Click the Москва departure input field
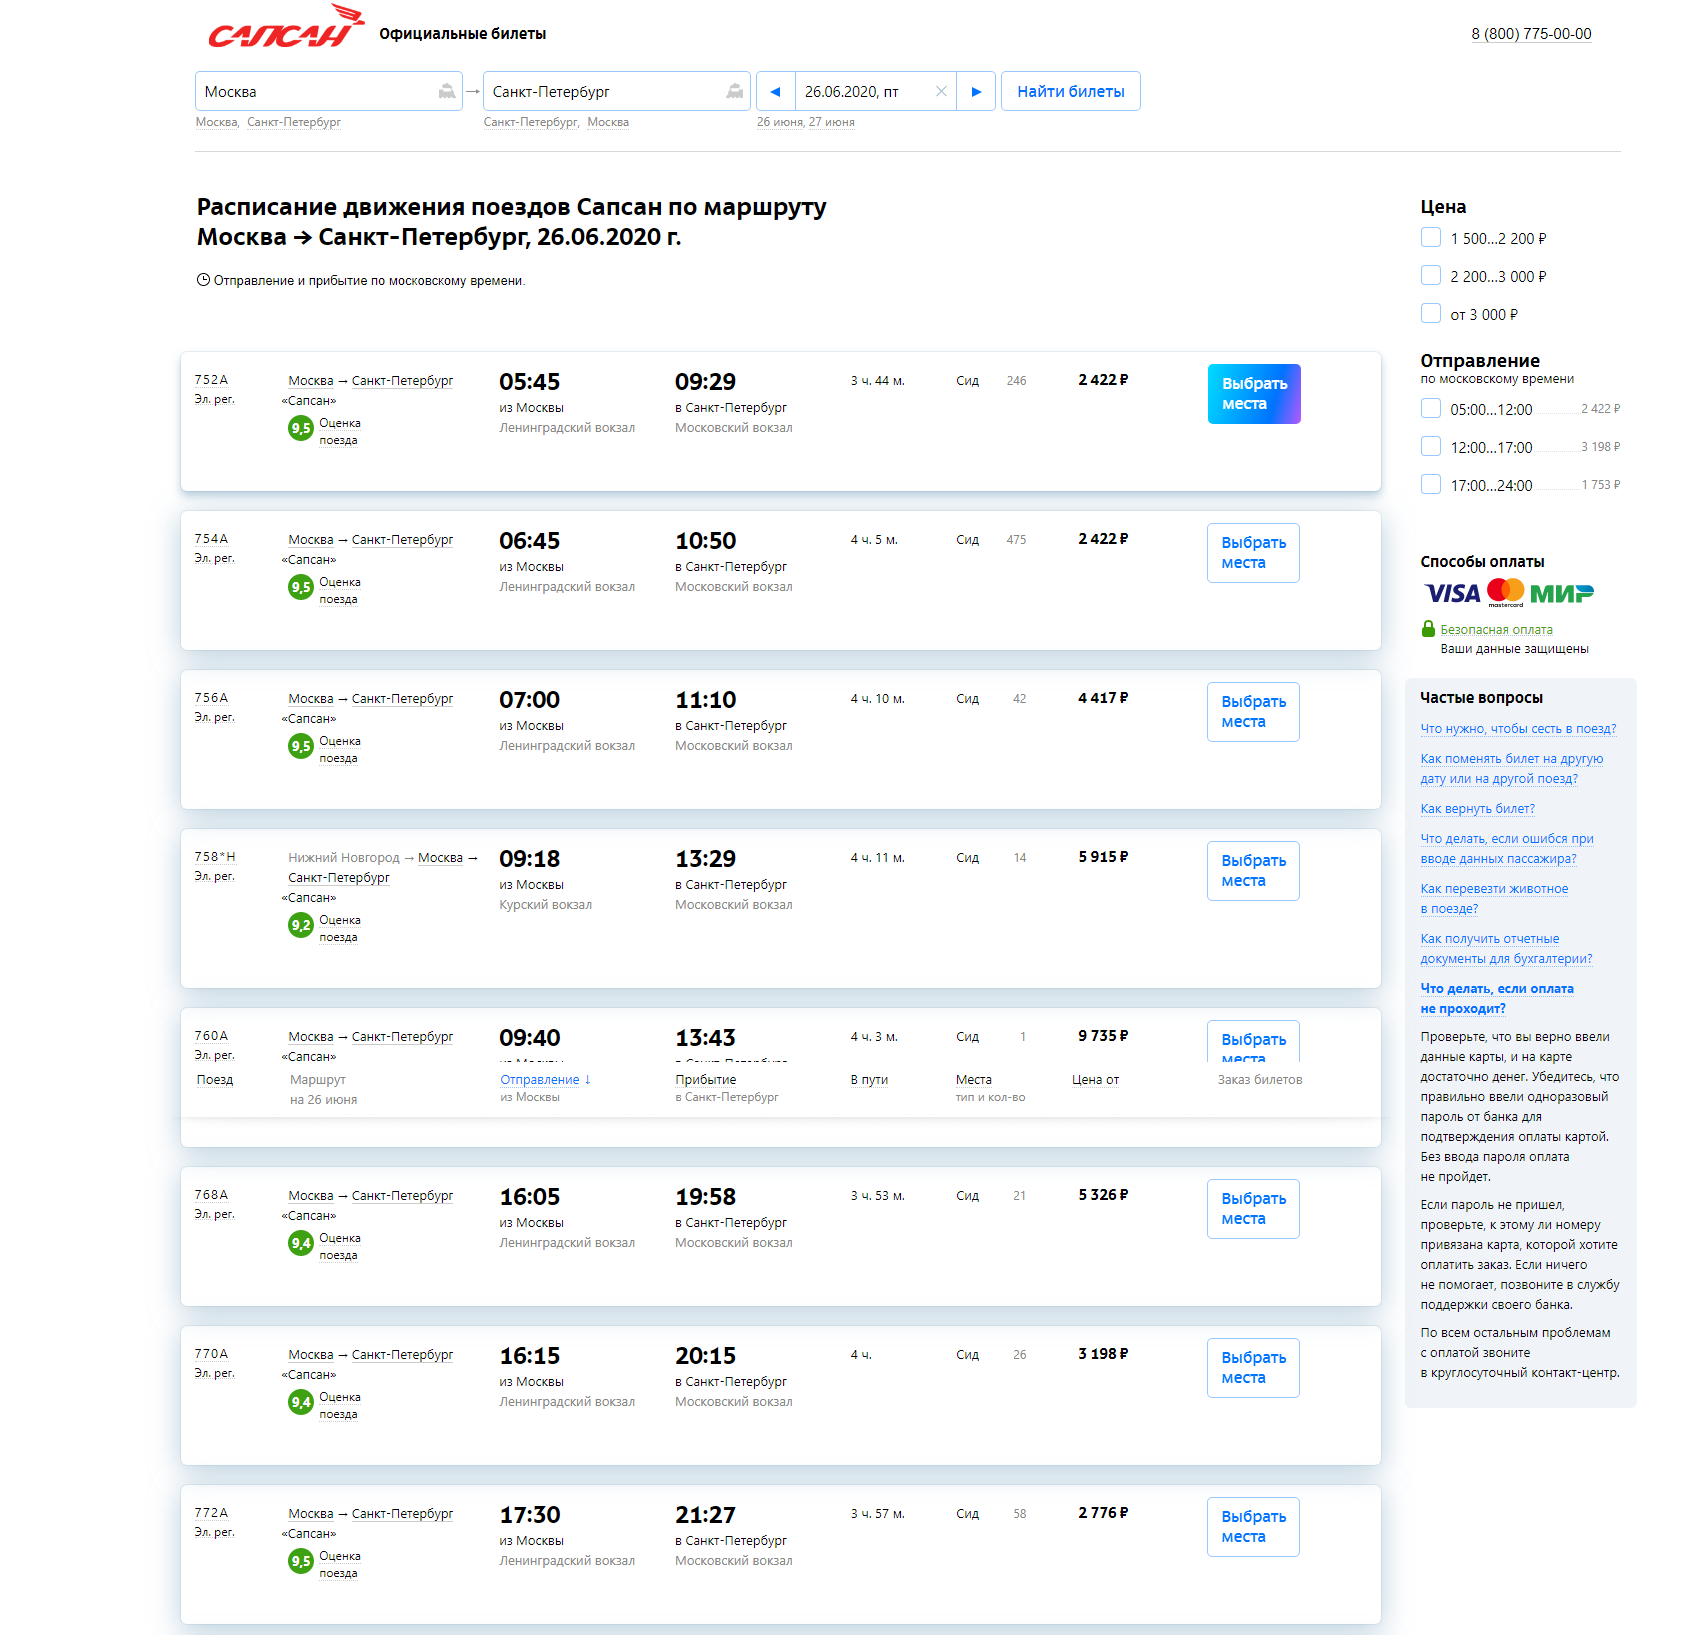 pos(328,91)
